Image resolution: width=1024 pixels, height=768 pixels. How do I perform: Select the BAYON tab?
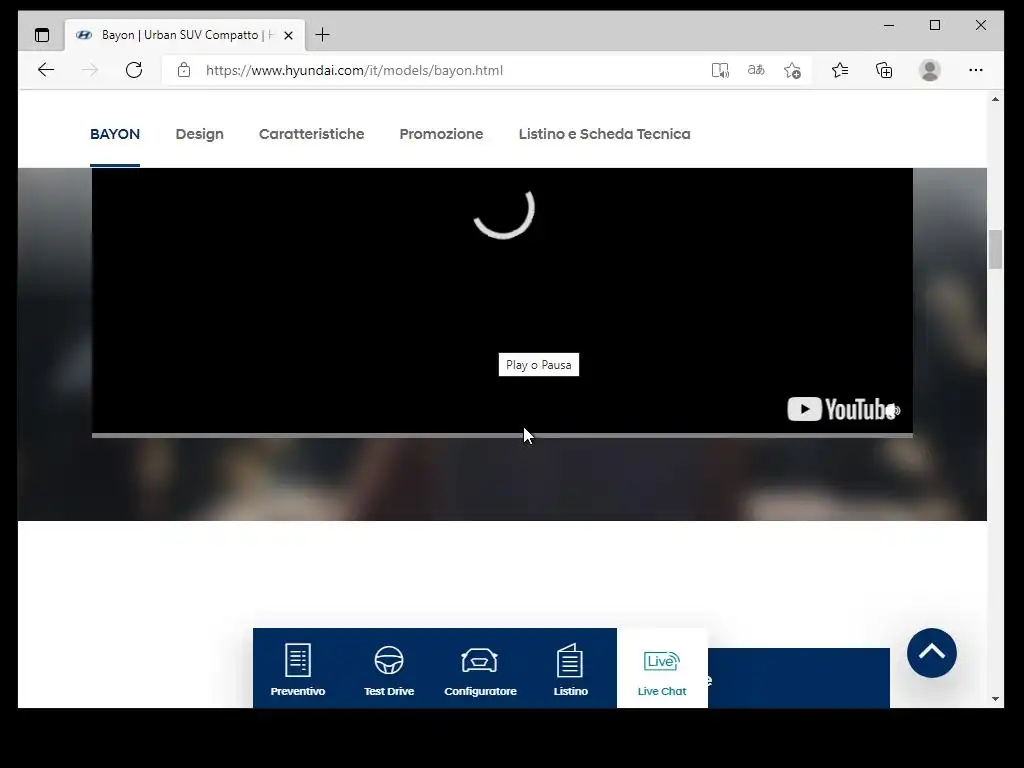[115, 134]
